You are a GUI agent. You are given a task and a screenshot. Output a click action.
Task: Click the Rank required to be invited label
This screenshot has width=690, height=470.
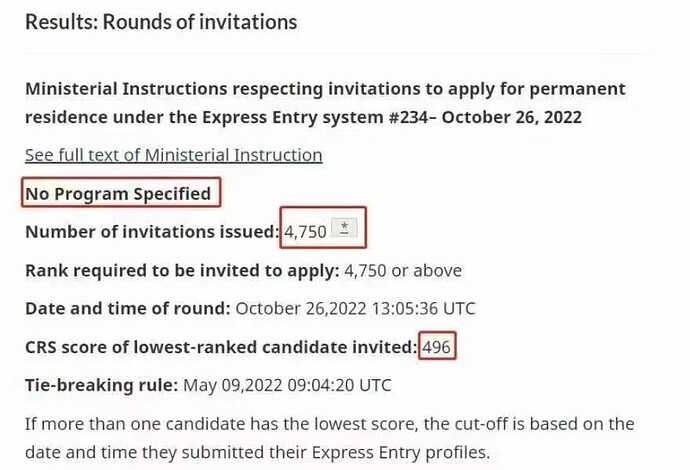(x=181, y=270)
